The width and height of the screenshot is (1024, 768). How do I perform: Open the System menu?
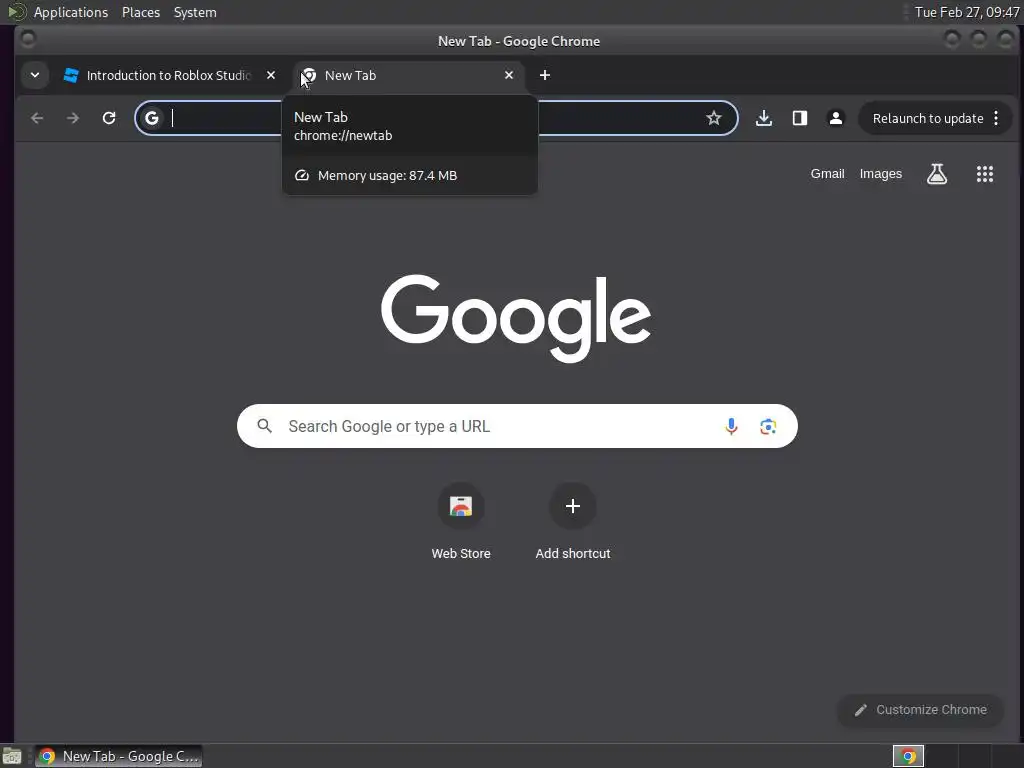[x=195, y=12]
